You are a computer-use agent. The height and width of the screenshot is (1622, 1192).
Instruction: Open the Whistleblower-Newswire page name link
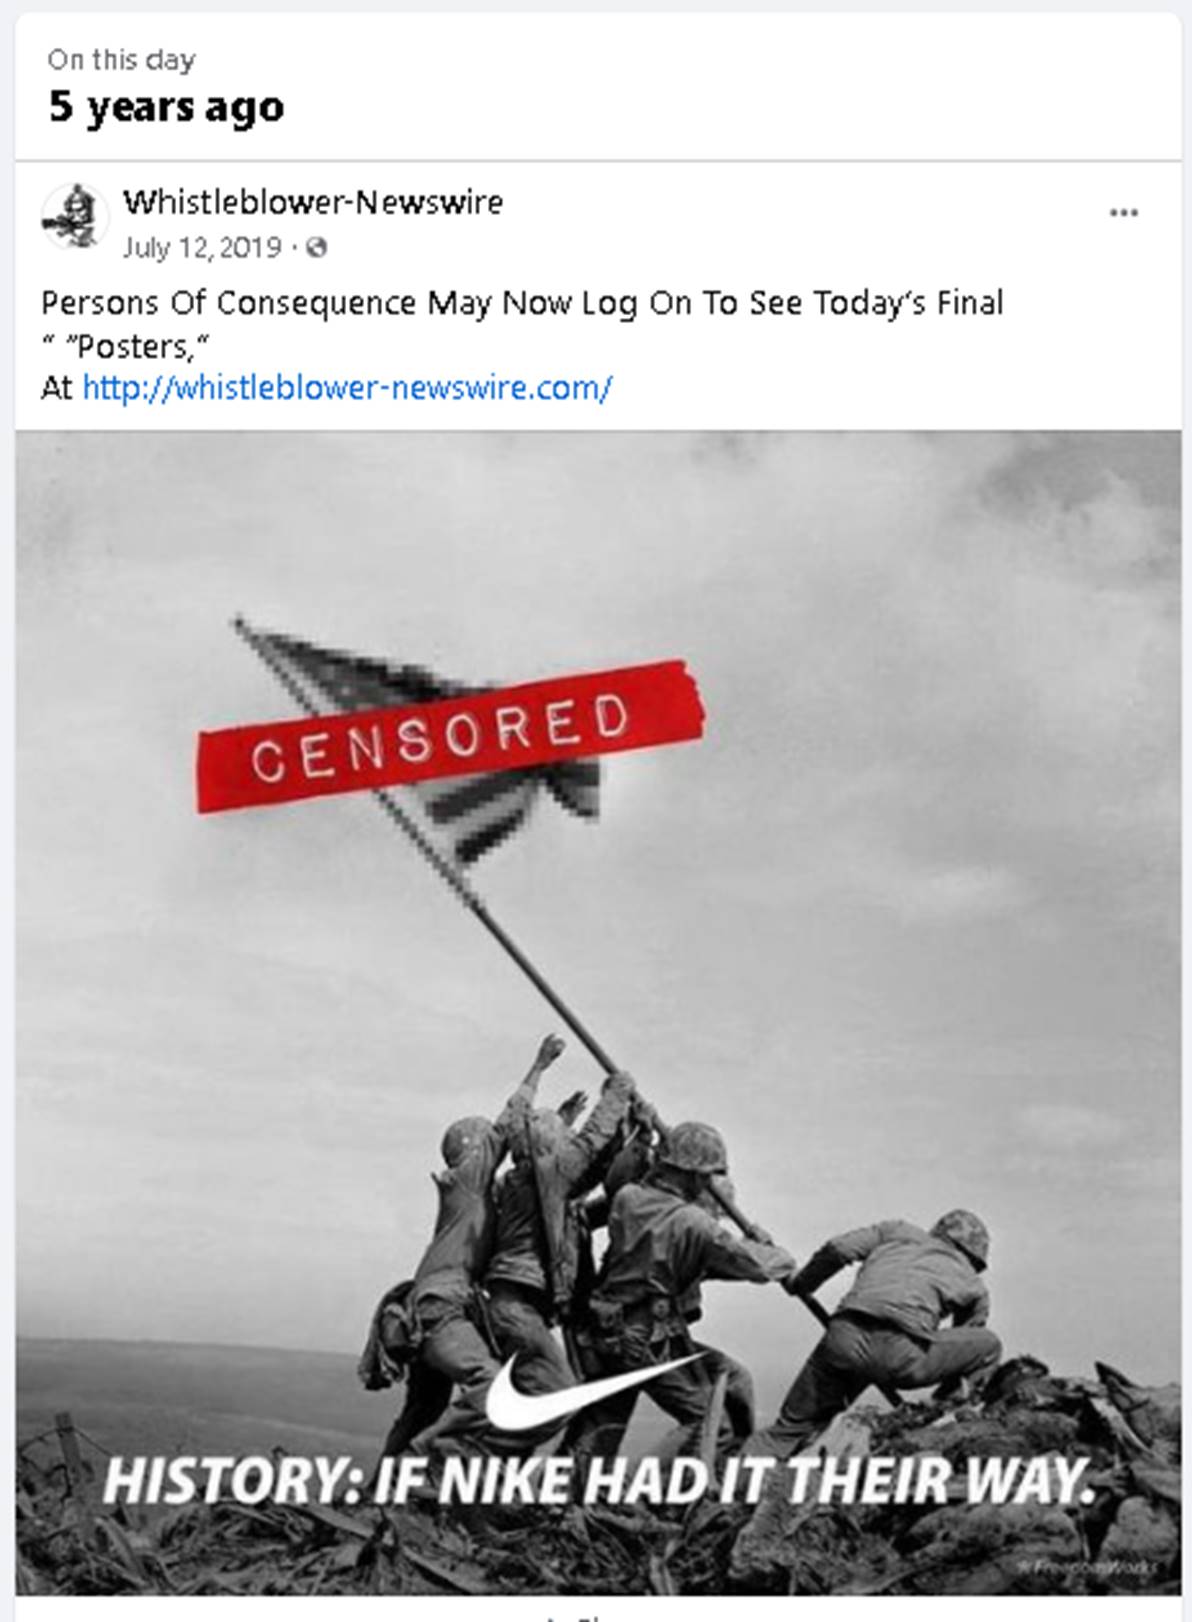pyautogui.click(x=313, y=202)
